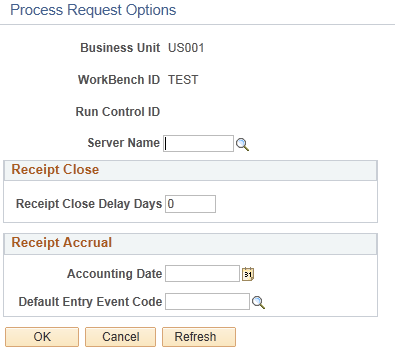
Task: Click the Business Unit label
Action: 120,48
